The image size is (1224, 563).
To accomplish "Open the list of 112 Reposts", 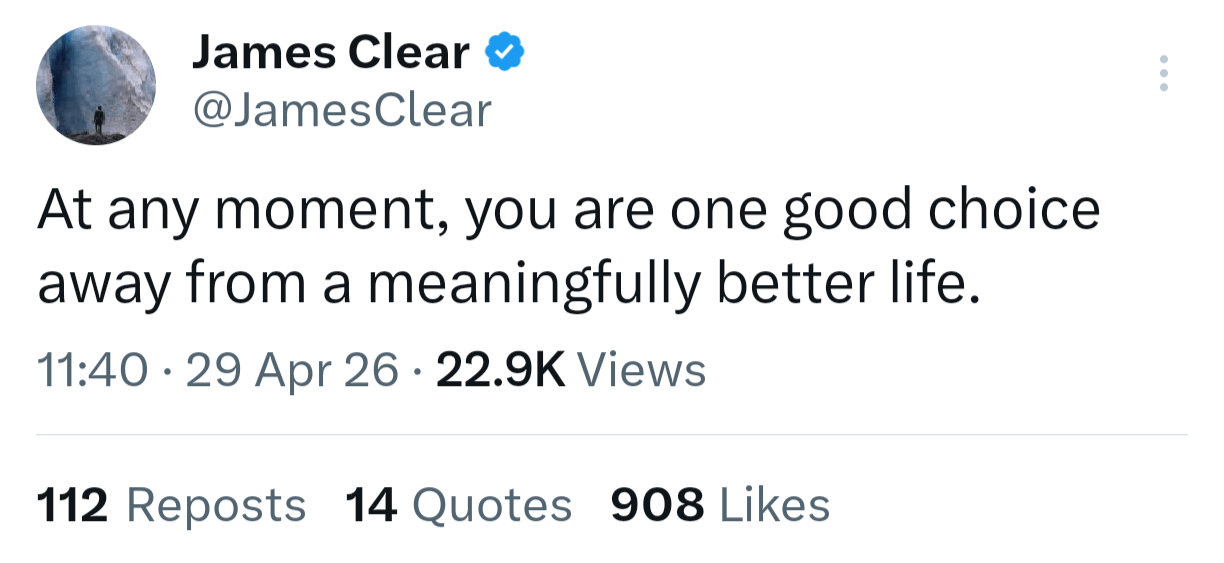I will (73, 505).
